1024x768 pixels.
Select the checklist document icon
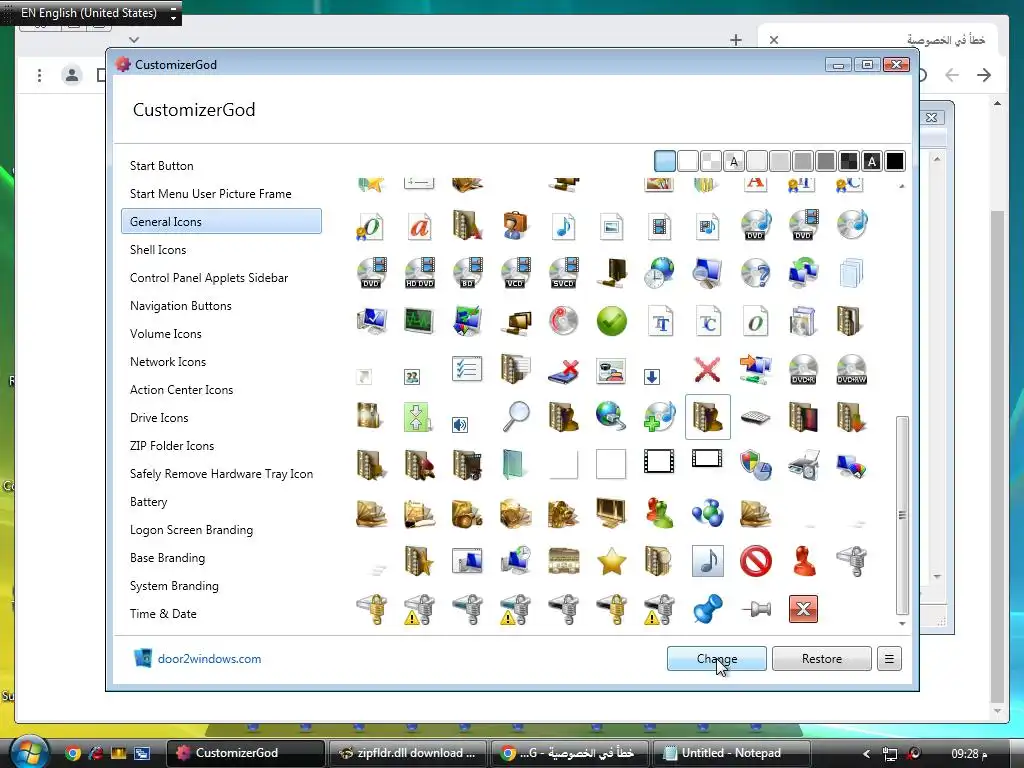click(x=467, y=369)
